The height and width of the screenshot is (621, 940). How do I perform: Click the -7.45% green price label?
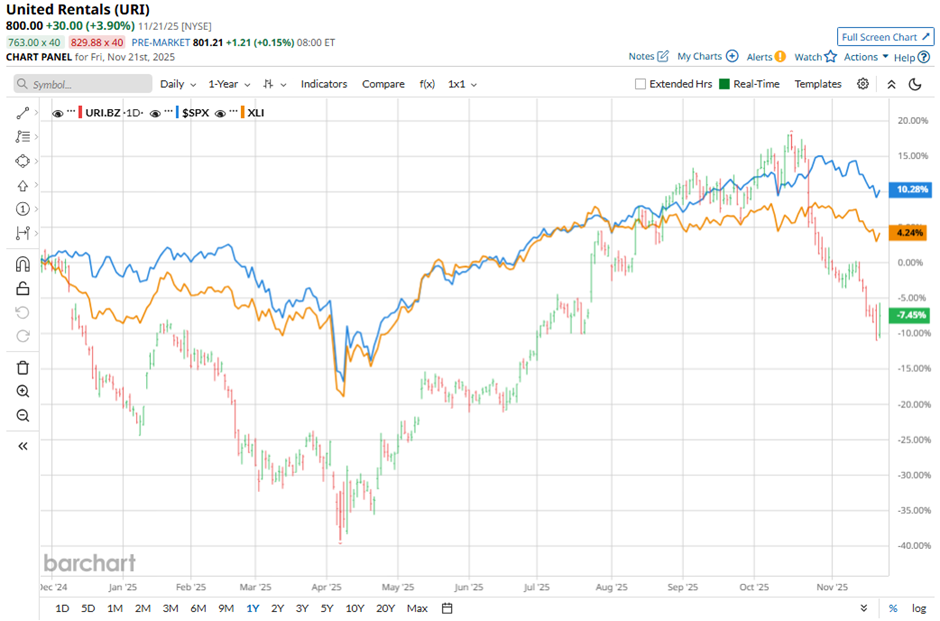(909, 315)
